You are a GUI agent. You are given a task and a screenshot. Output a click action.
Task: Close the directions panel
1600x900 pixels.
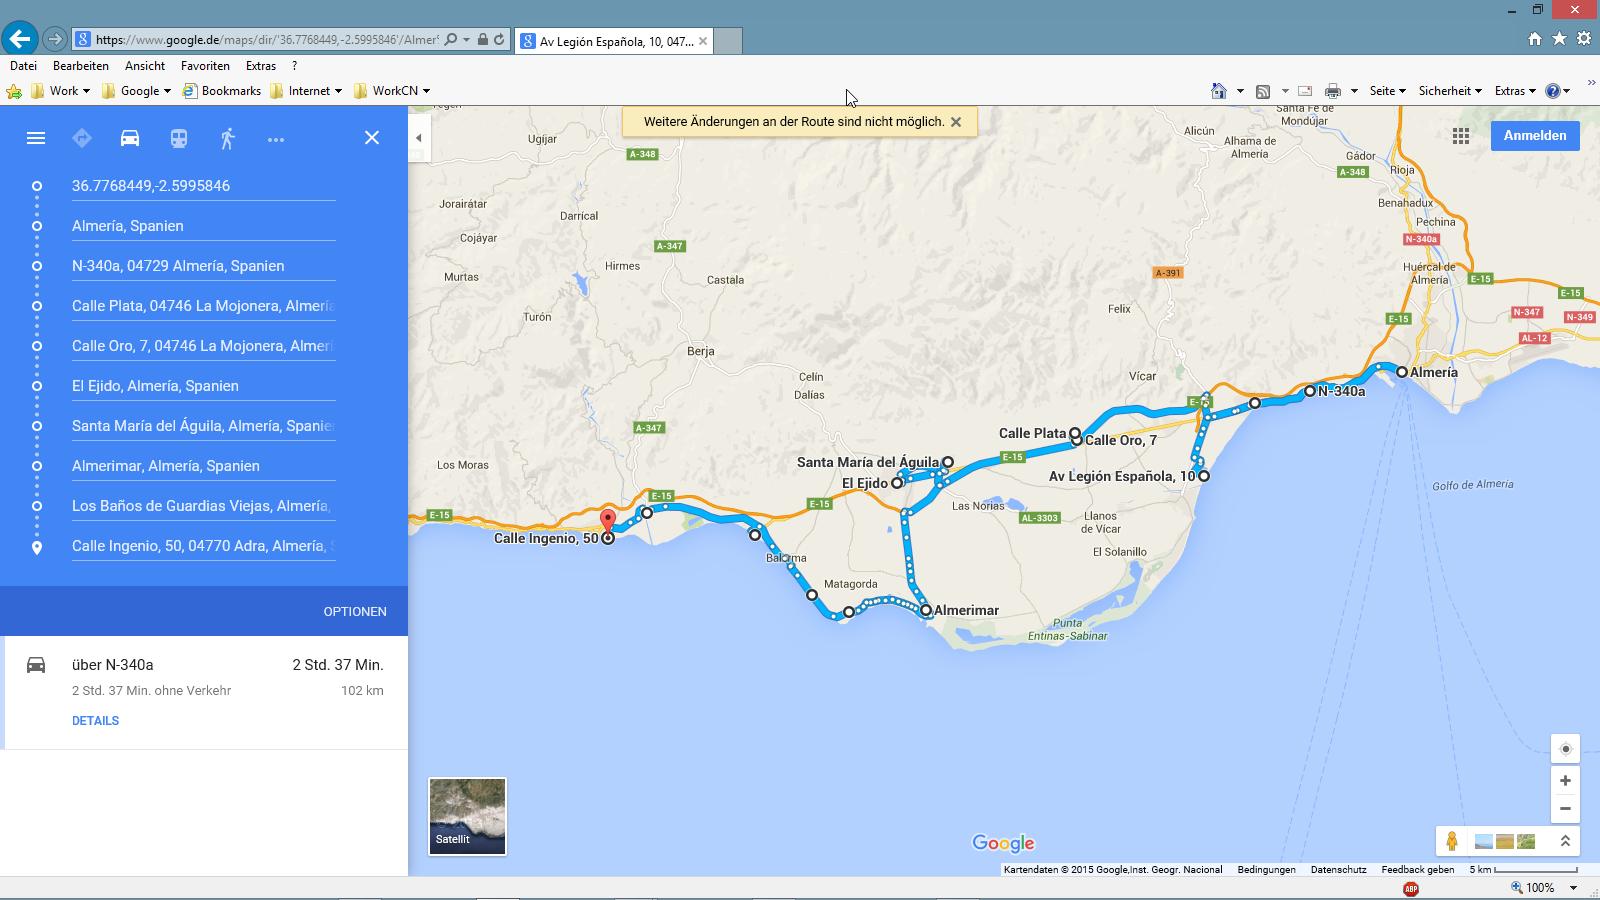372,138
